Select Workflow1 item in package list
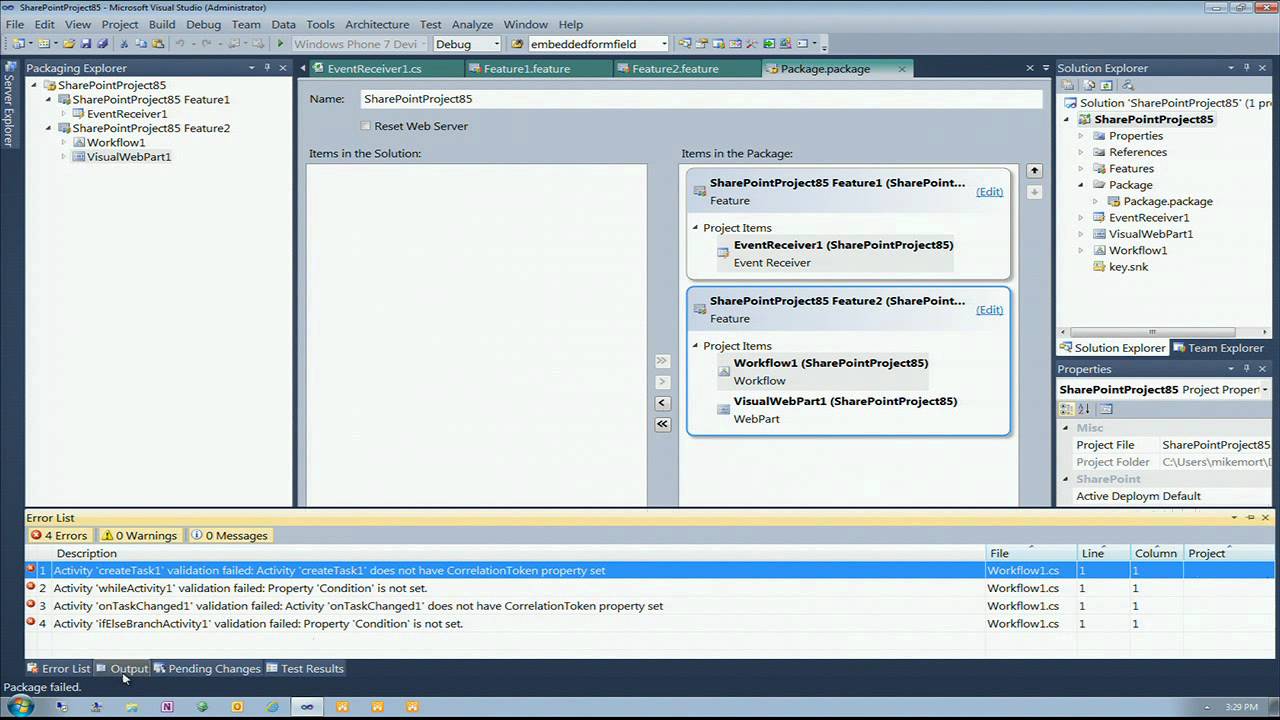 [x=823, y=371]
